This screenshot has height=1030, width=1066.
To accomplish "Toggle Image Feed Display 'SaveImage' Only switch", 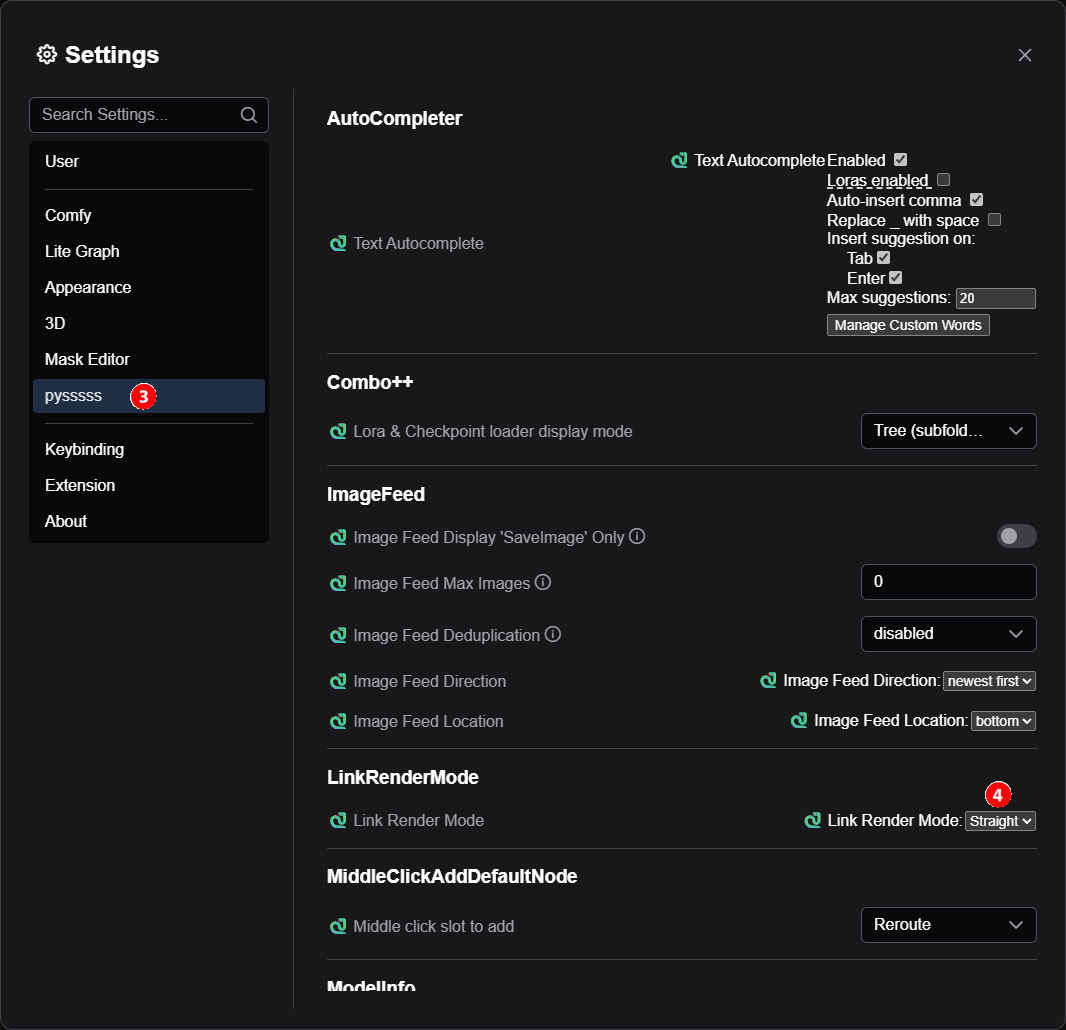I will pos(1016,536).
